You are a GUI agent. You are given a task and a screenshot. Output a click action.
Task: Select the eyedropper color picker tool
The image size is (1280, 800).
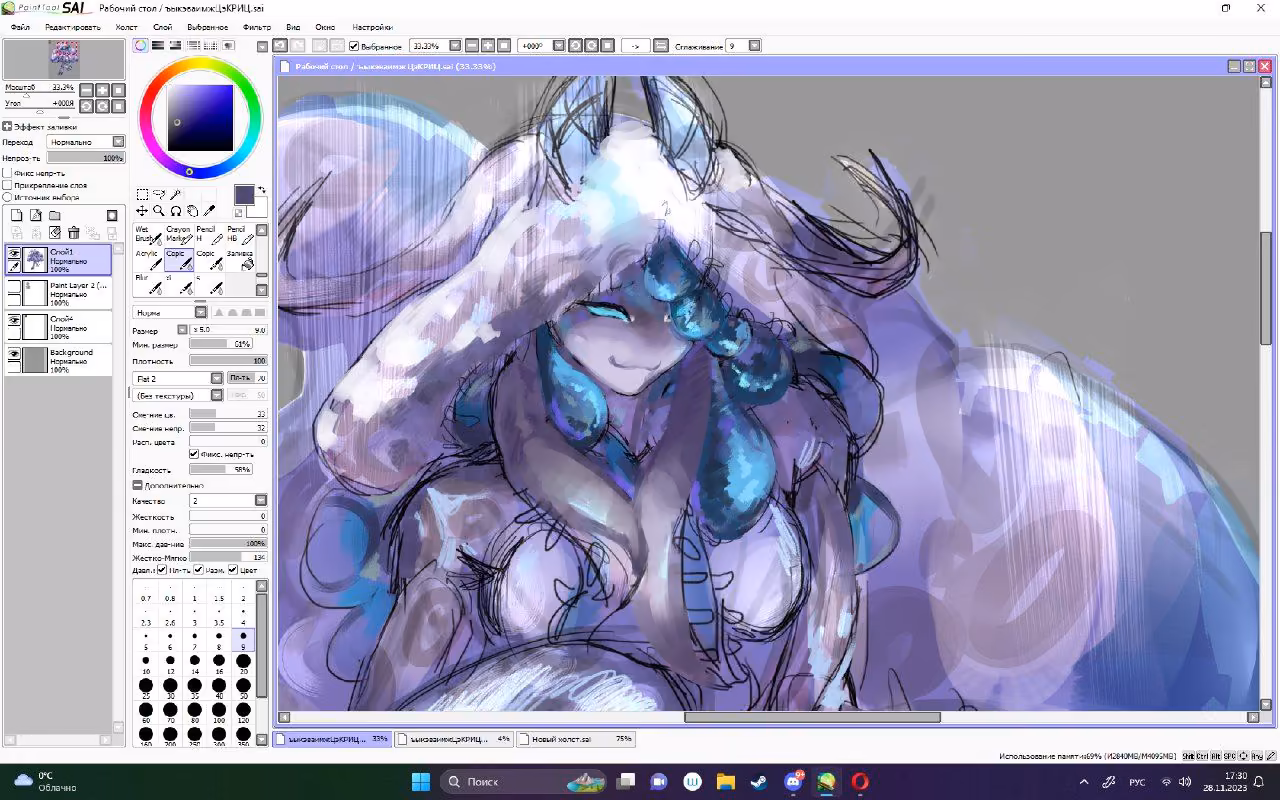point(209,211)
